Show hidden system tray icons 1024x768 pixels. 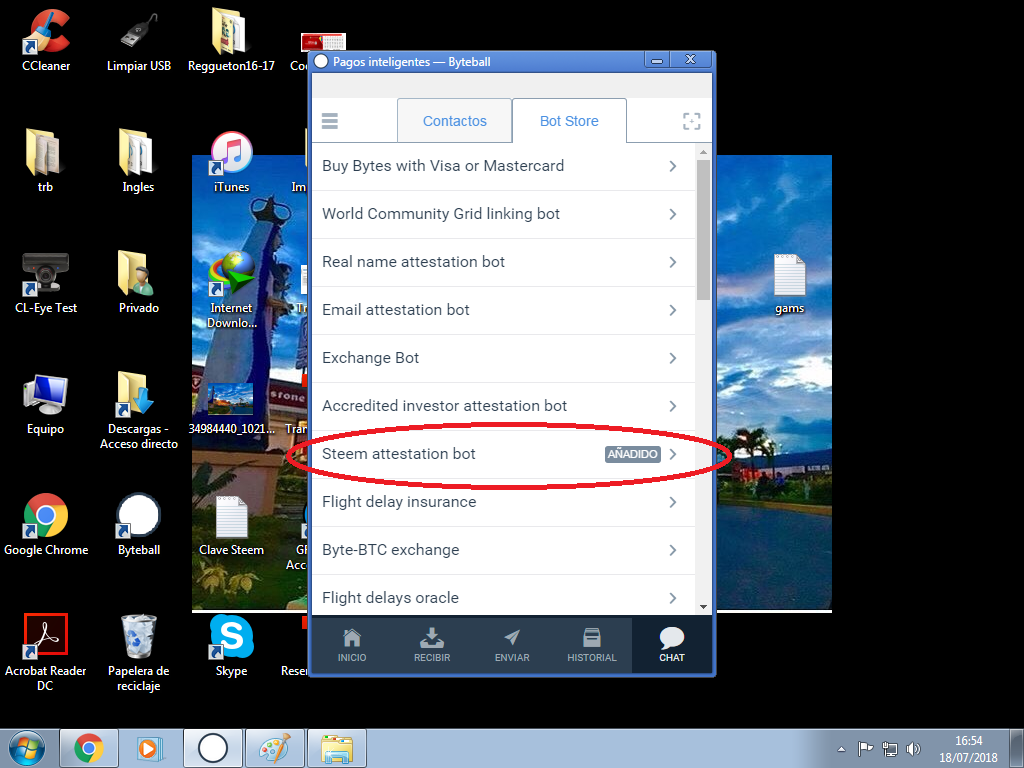tap(841, 749)
